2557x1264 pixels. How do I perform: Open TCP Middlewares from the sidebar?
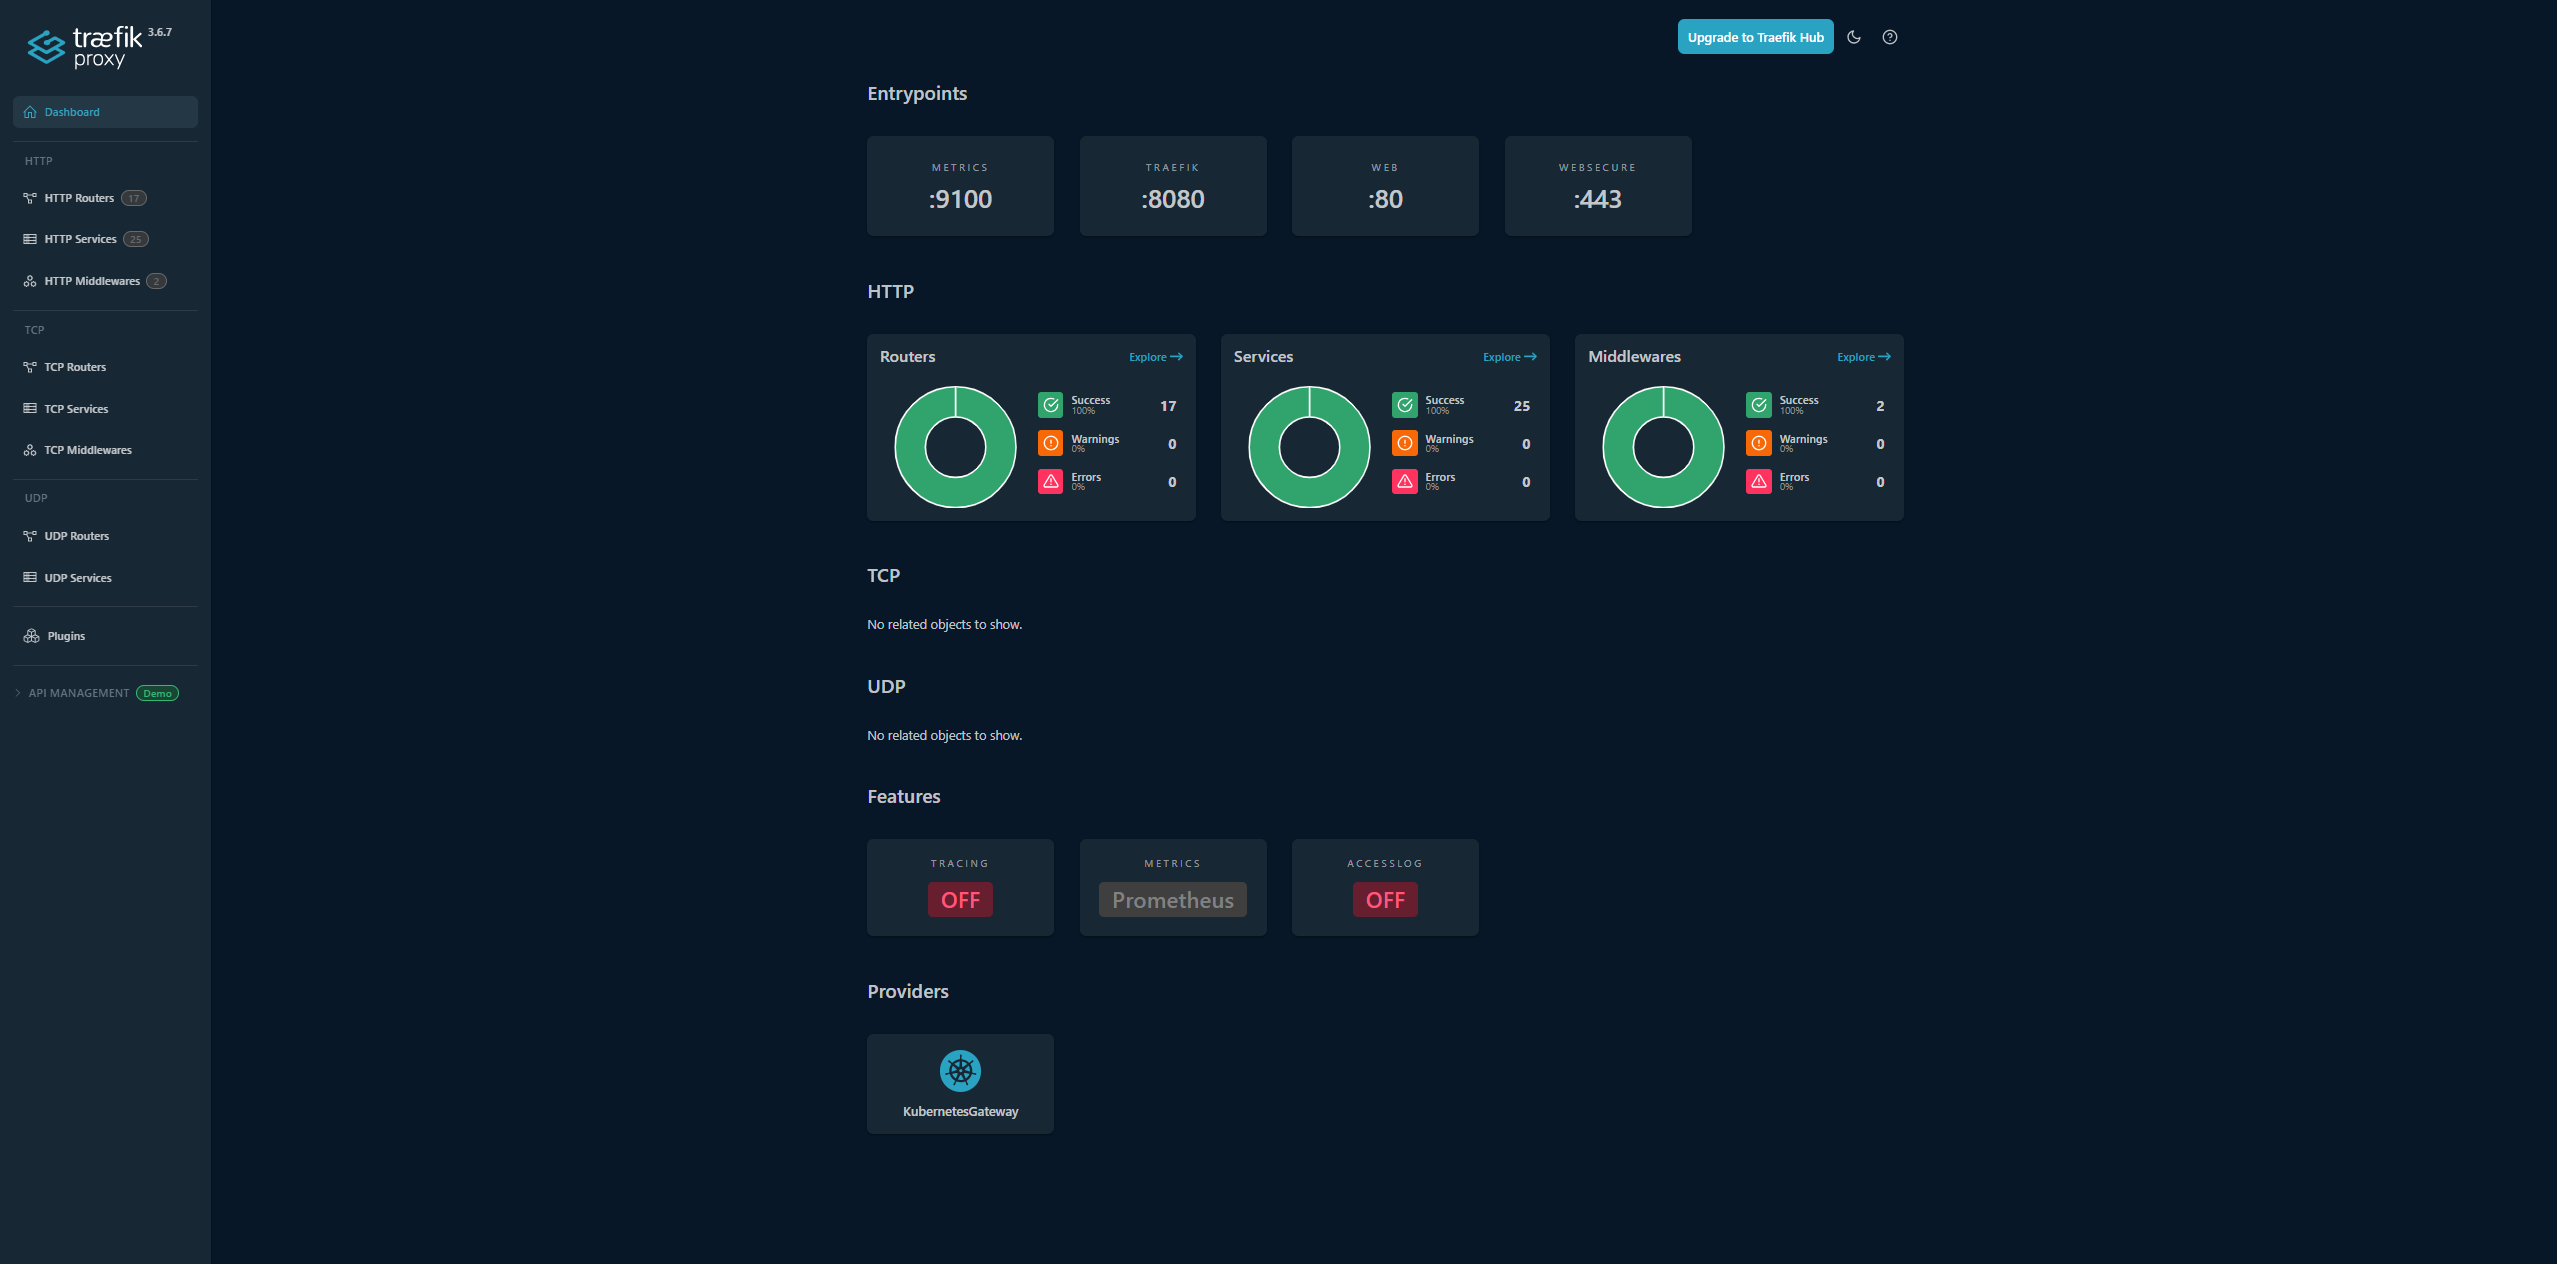point(87,449)
